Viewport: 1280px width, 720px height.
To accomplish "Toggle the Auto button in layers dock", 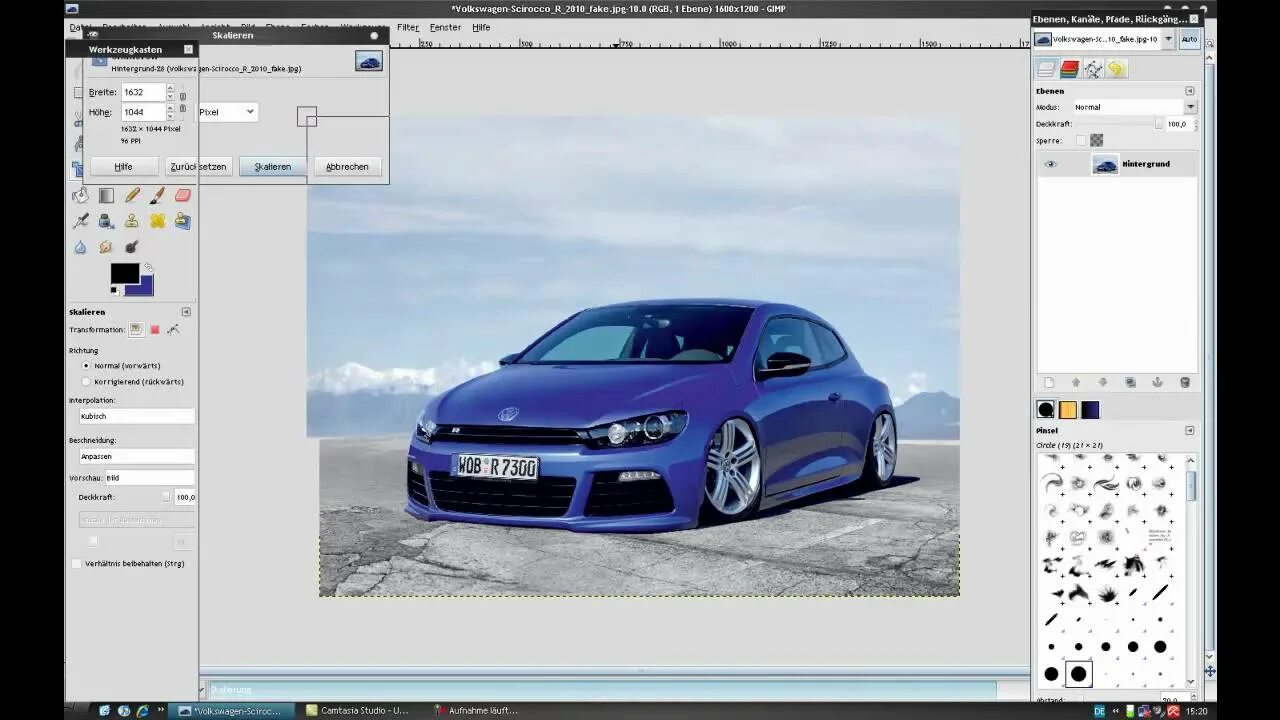I will click(x=1189, y=39).
